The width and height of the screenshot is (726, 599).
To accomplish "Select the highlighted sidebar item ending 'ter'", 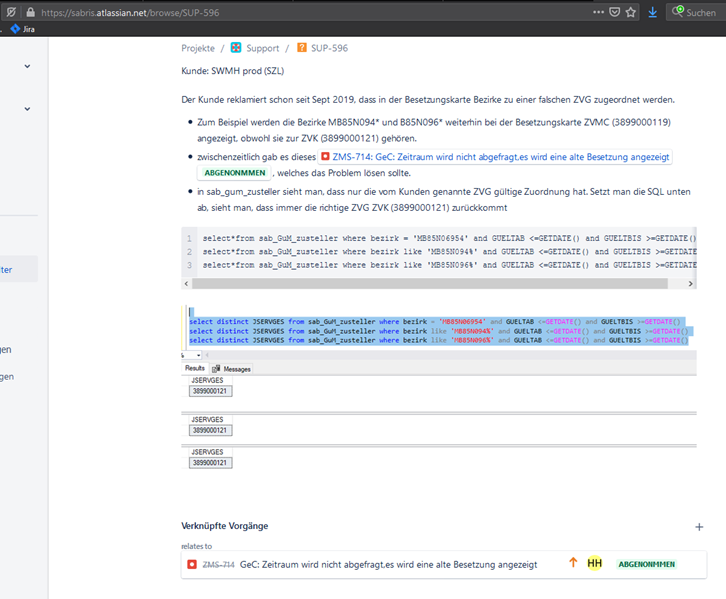I will (x=19, y=269).
